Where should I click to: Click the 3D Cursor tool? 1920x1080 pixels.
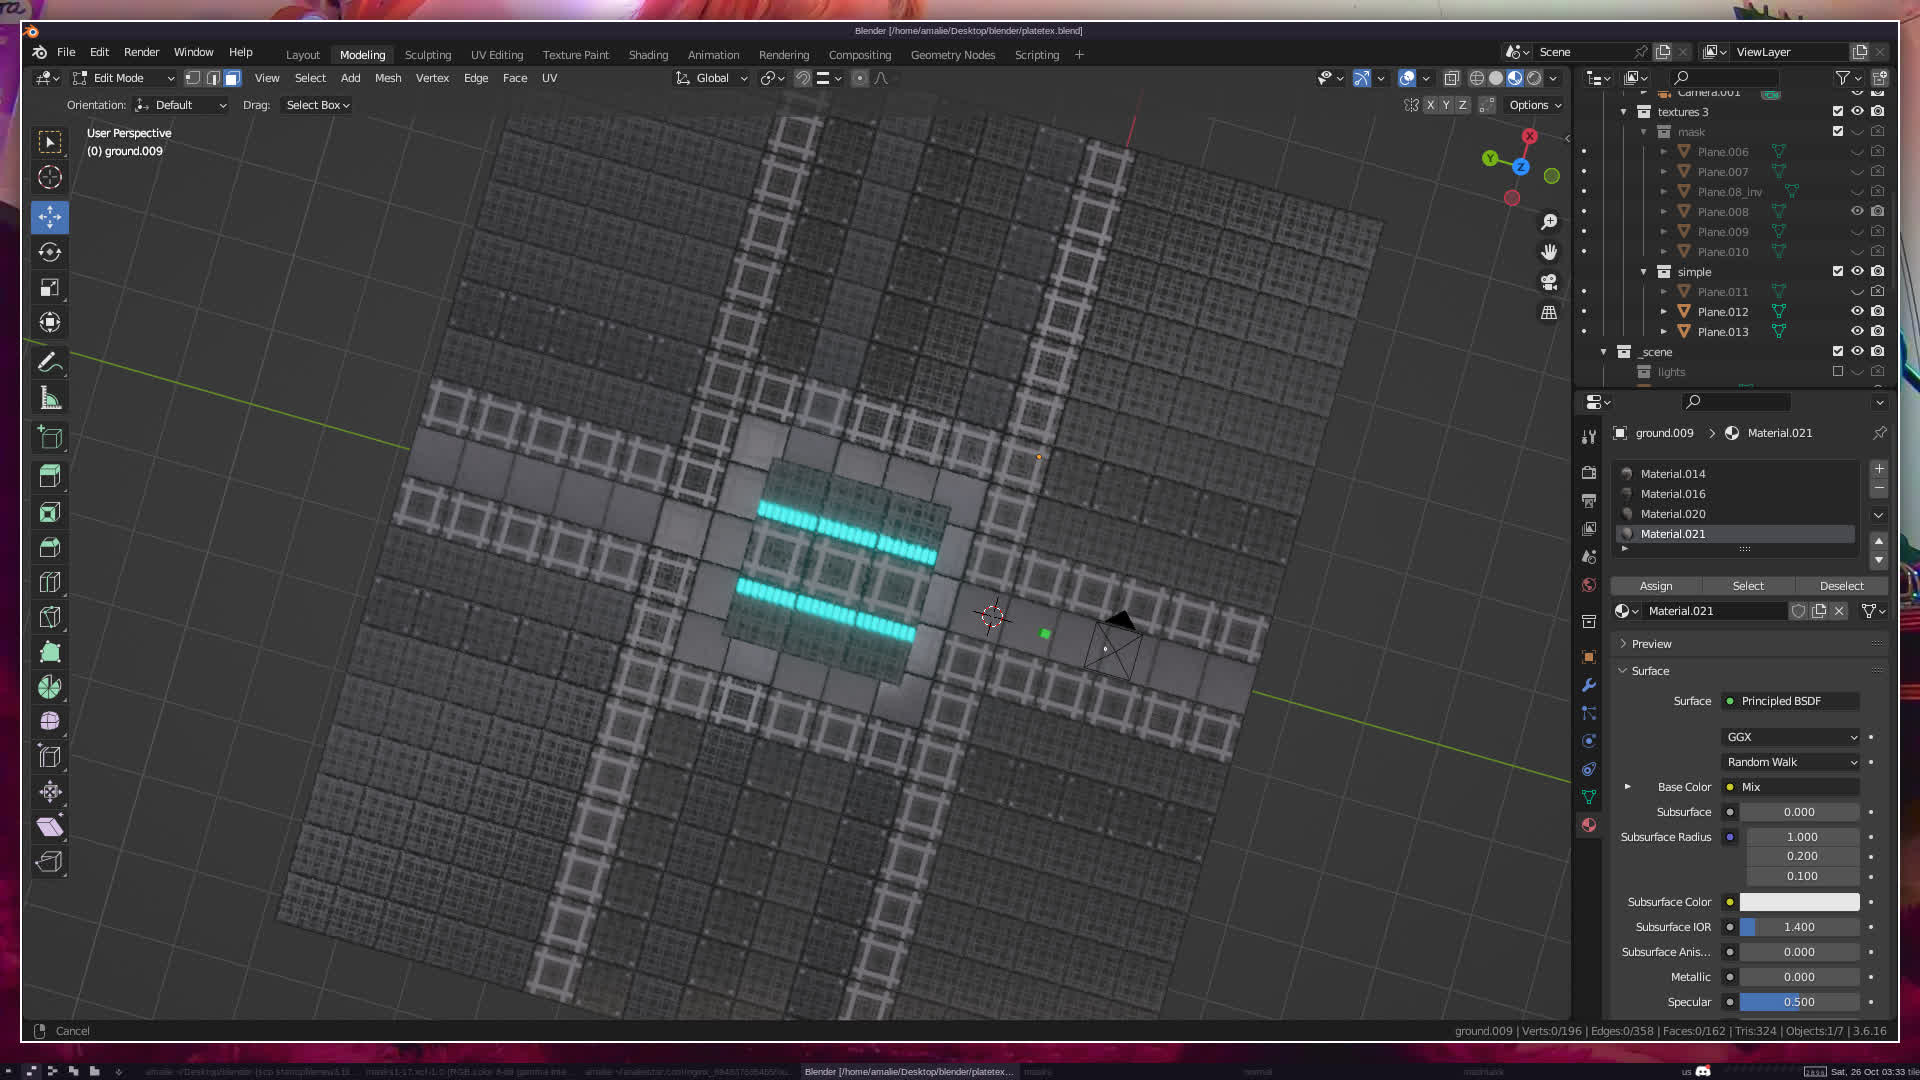point(50,178)
